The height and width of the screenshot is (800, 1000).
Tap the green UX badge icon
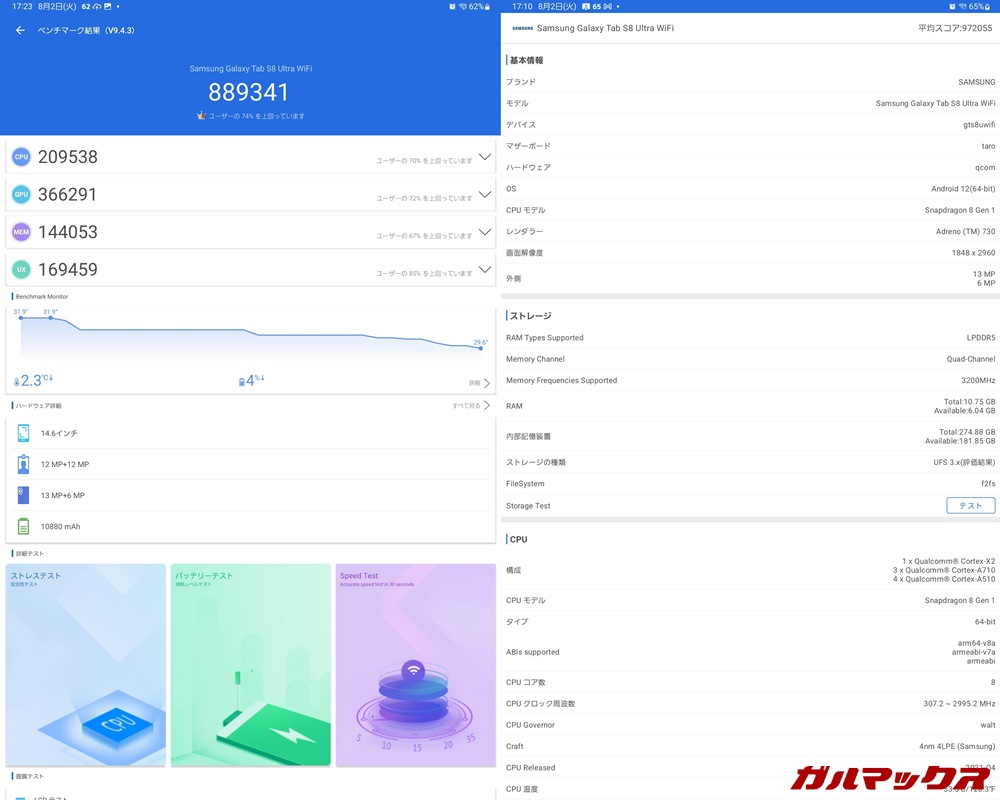21,269
